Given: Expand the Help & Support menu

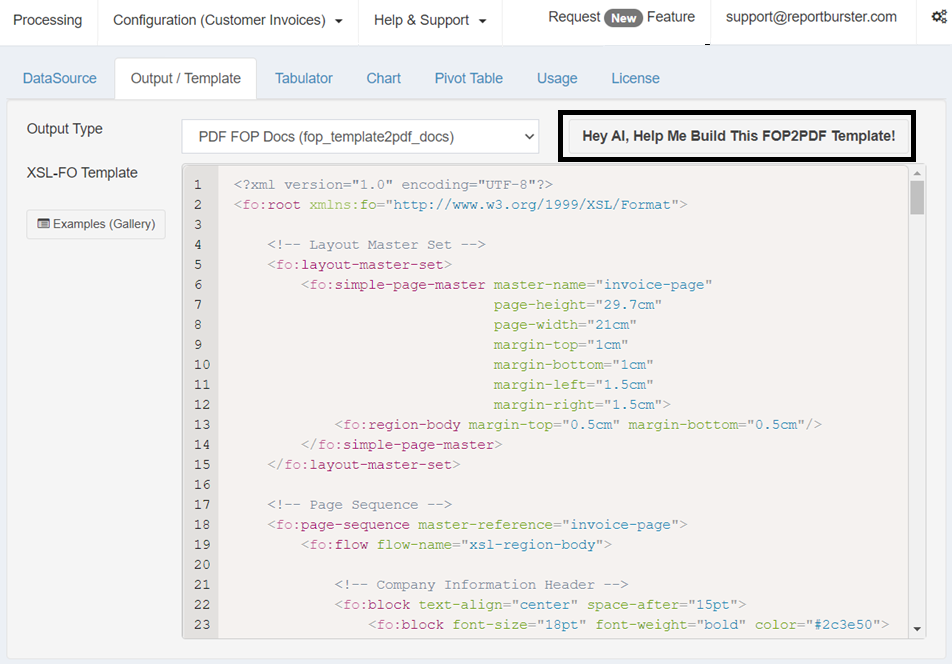Looking at the screenshot, I should tap(430, 20).
